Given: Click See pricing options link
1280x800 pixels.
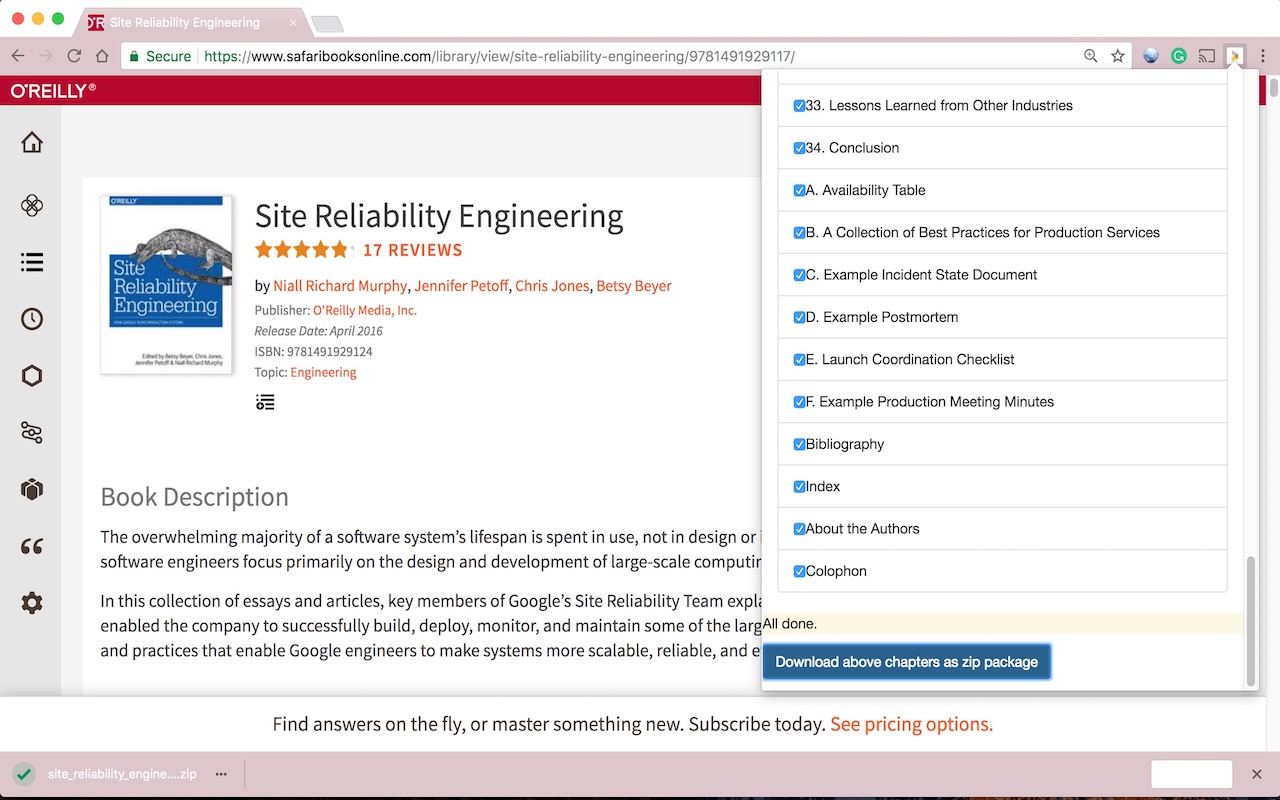Looking at the screenshot, I should 911,724.
